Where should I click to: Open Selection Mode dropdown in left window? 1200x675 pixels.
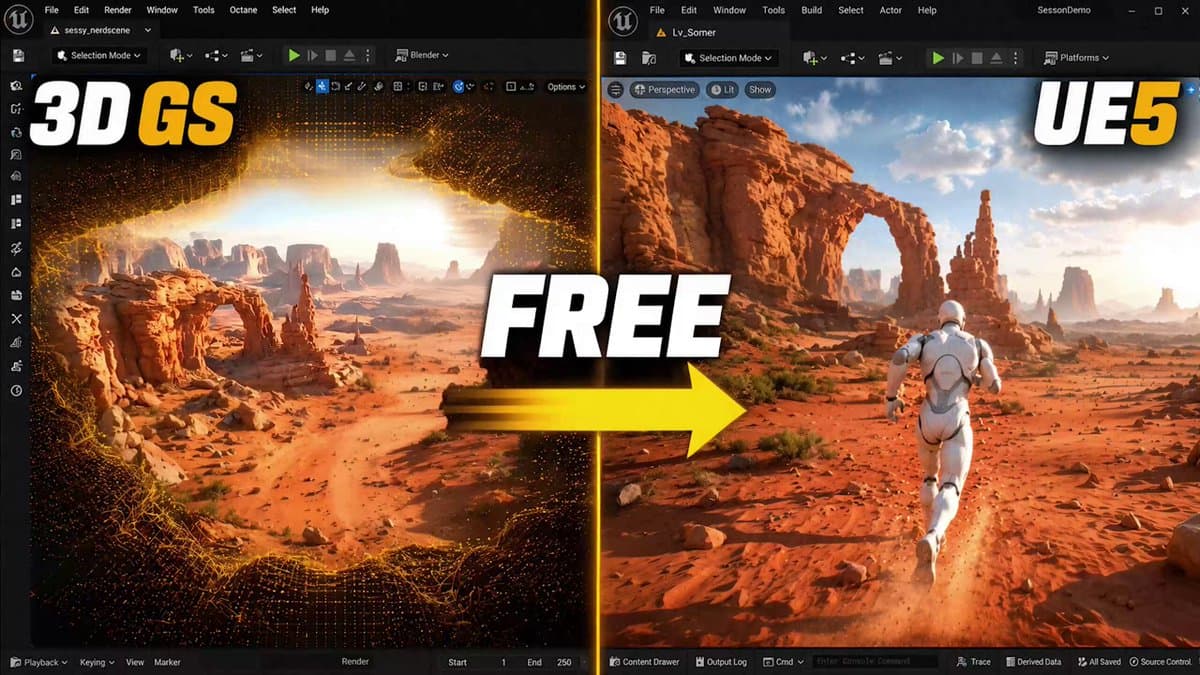[100, 56]
